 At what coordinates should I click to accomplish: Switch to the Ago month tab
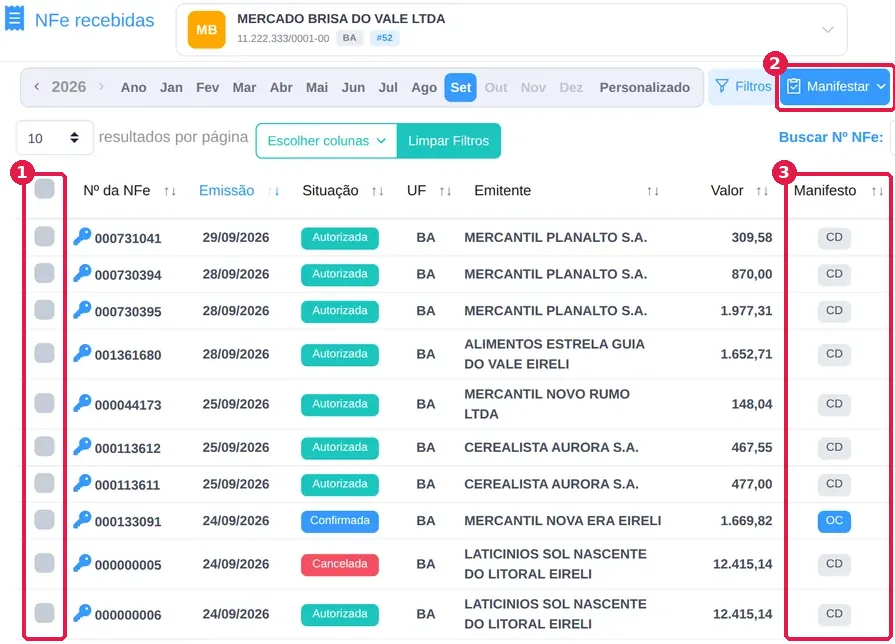(424, 87)
